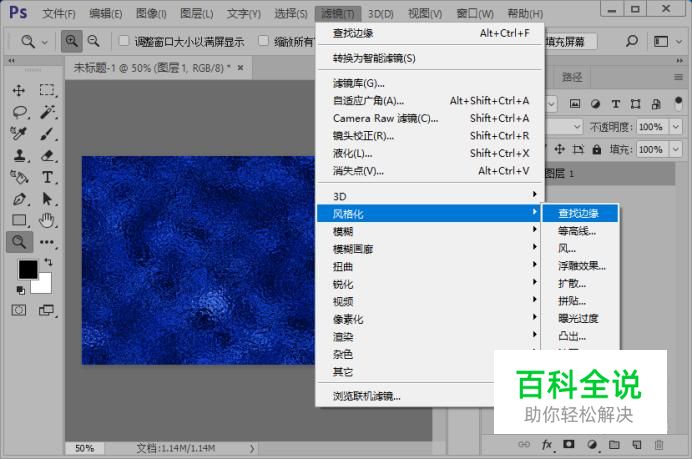Filter layers by adjustment layers icon
Image resolution: width=692 pixels, height=459 pixels.
point(595,104)
